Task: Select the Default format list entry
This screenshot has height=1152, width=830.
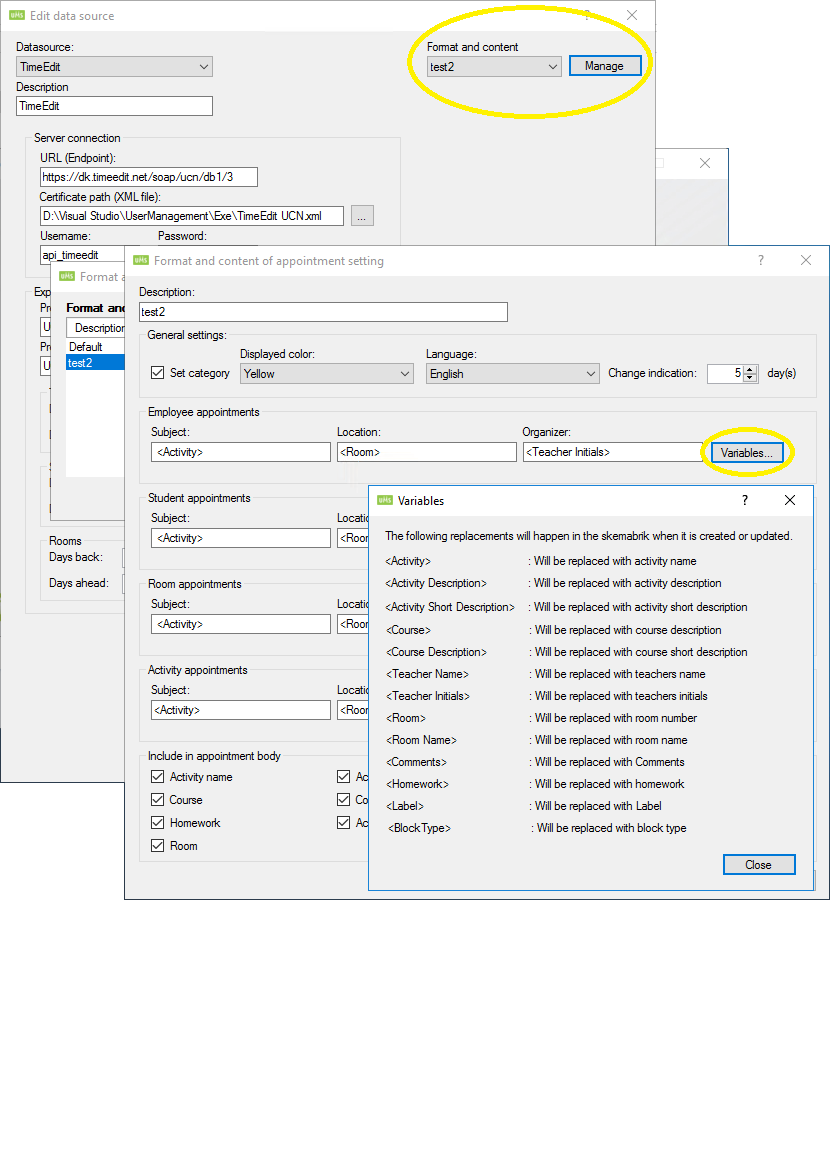Action: click(x=86, y=347)
